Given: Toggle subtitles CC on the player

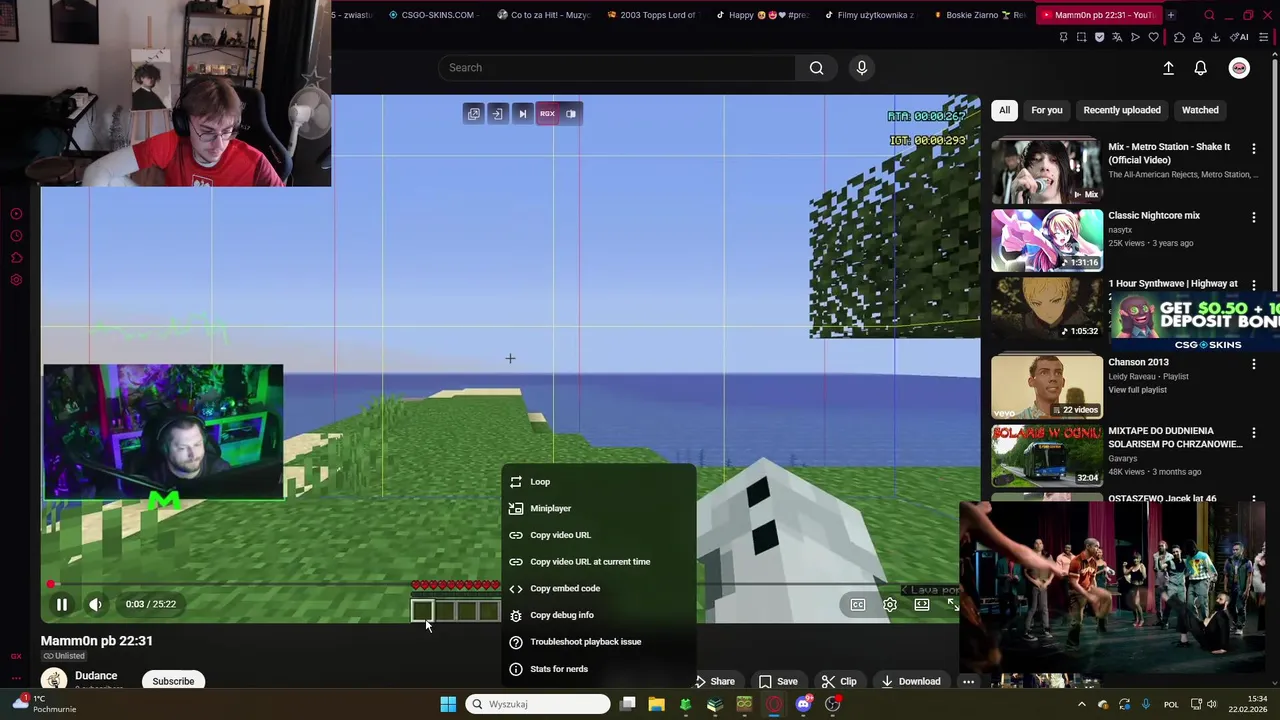Looking at the screenshot, I should click(858, 604).
